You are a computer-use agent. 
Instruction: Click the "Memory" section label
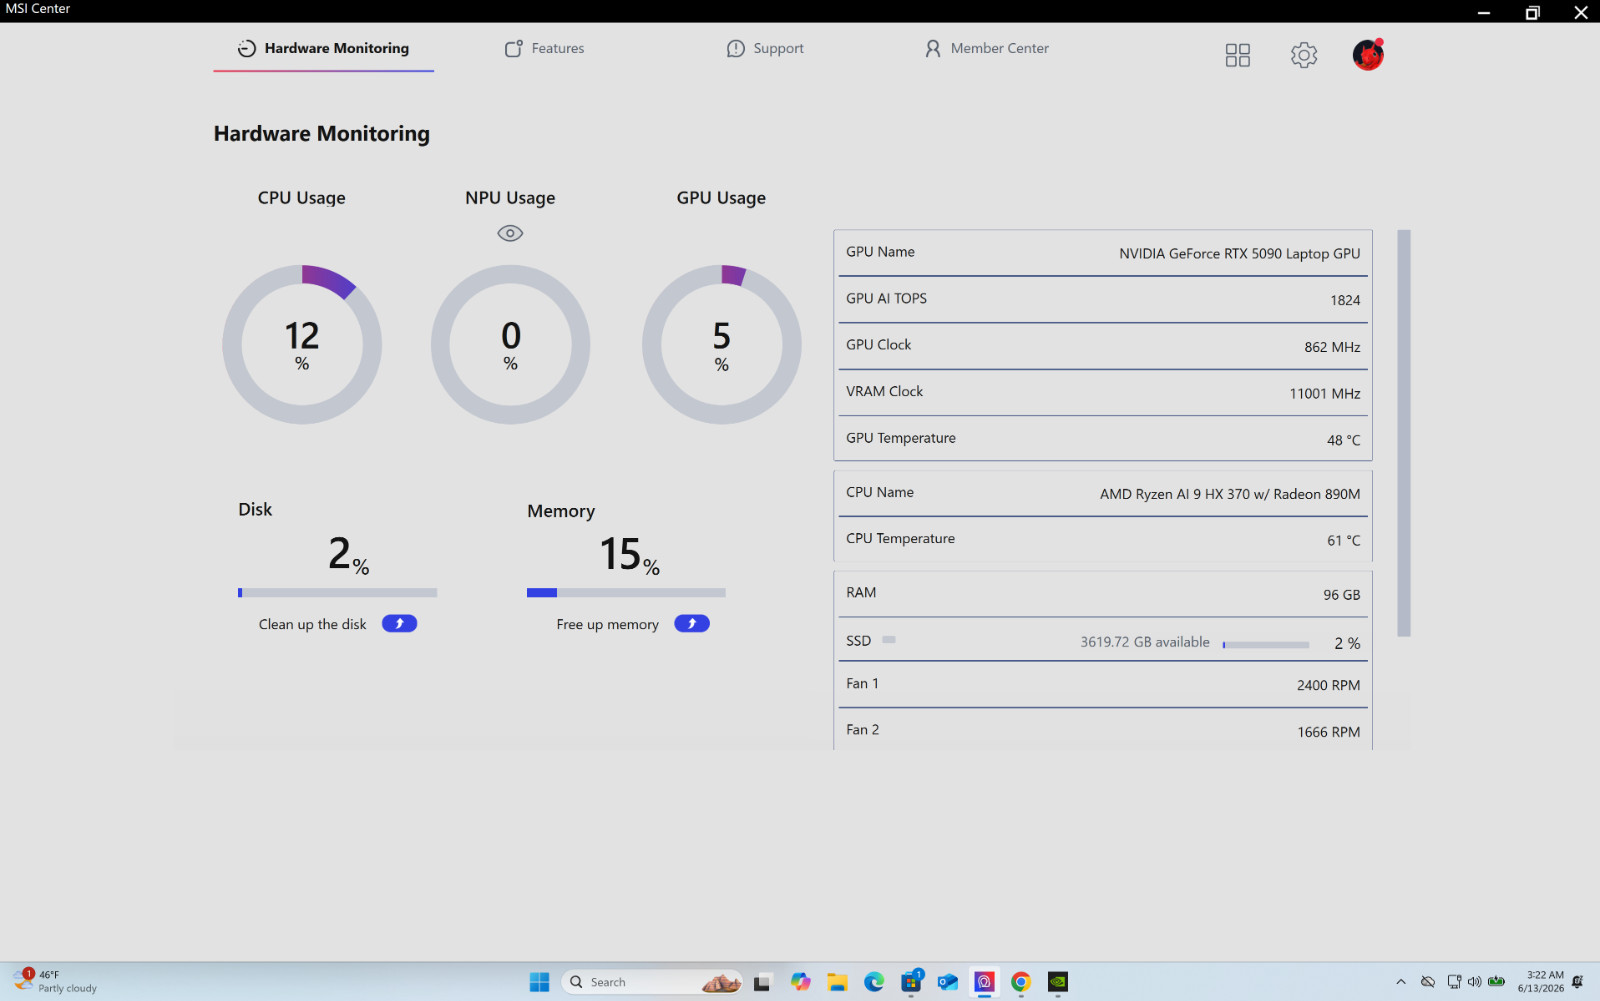tap(561, 511)
